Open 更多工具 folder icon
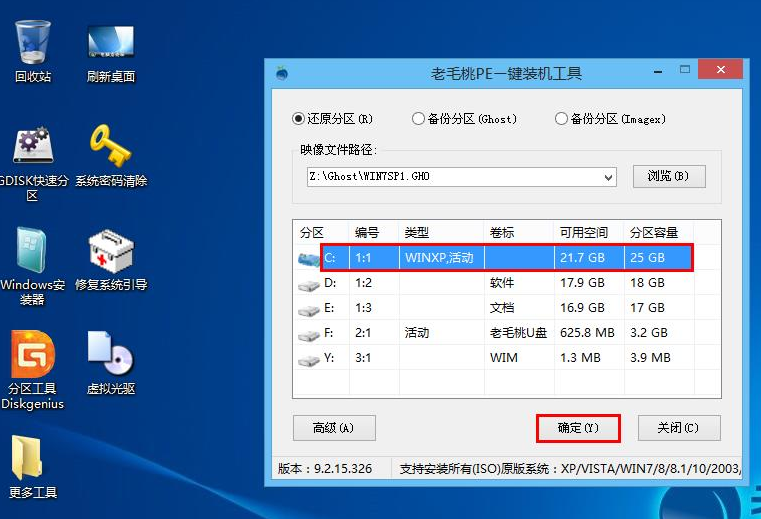 [33, 467]
